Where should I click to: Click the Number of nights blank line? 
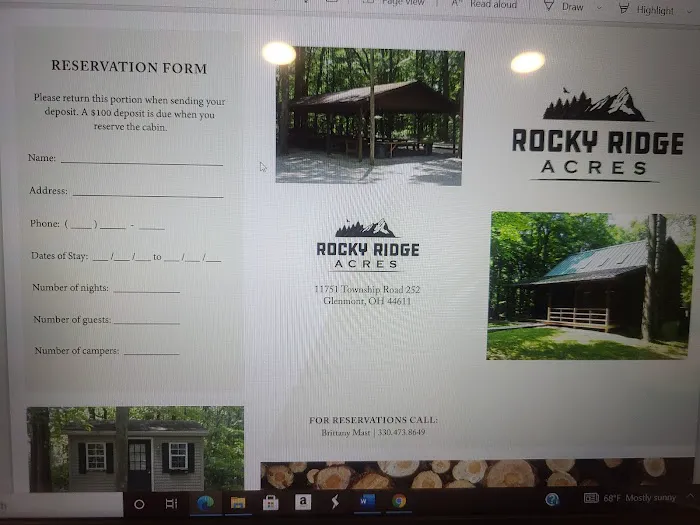tap(146, 290)
